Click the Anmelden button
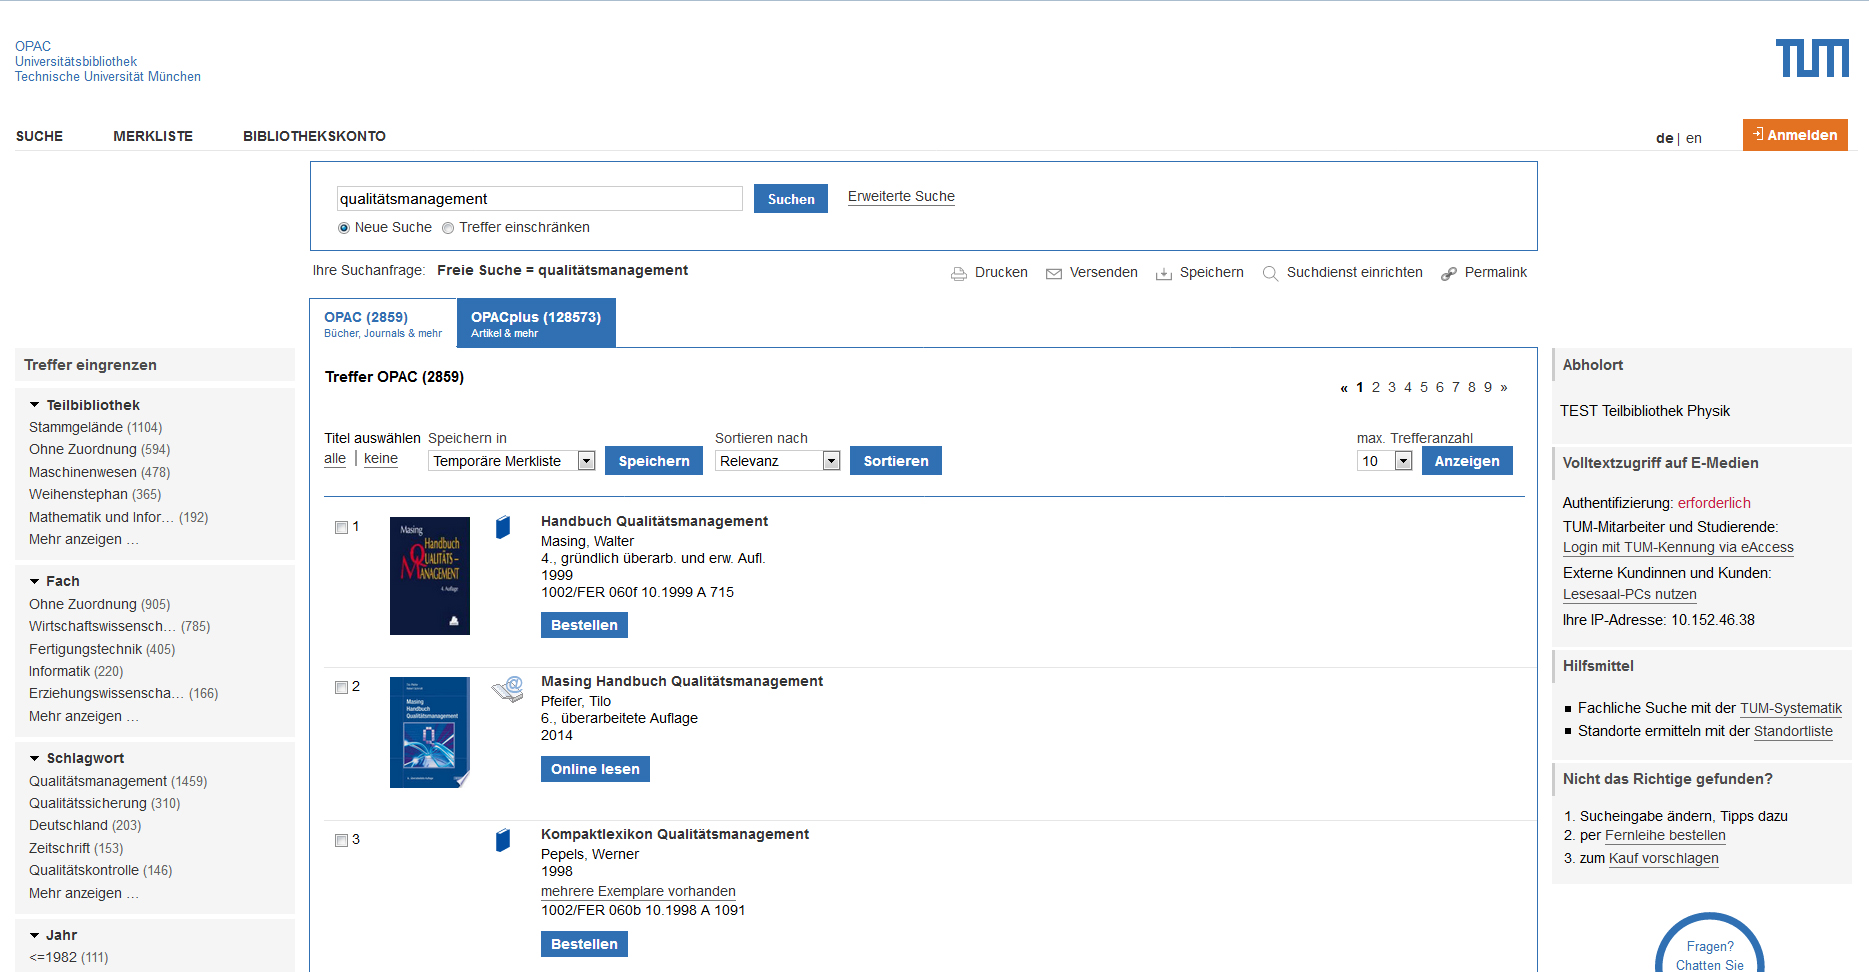The height and width of the screenshot is (972, 1869). 1795,135
